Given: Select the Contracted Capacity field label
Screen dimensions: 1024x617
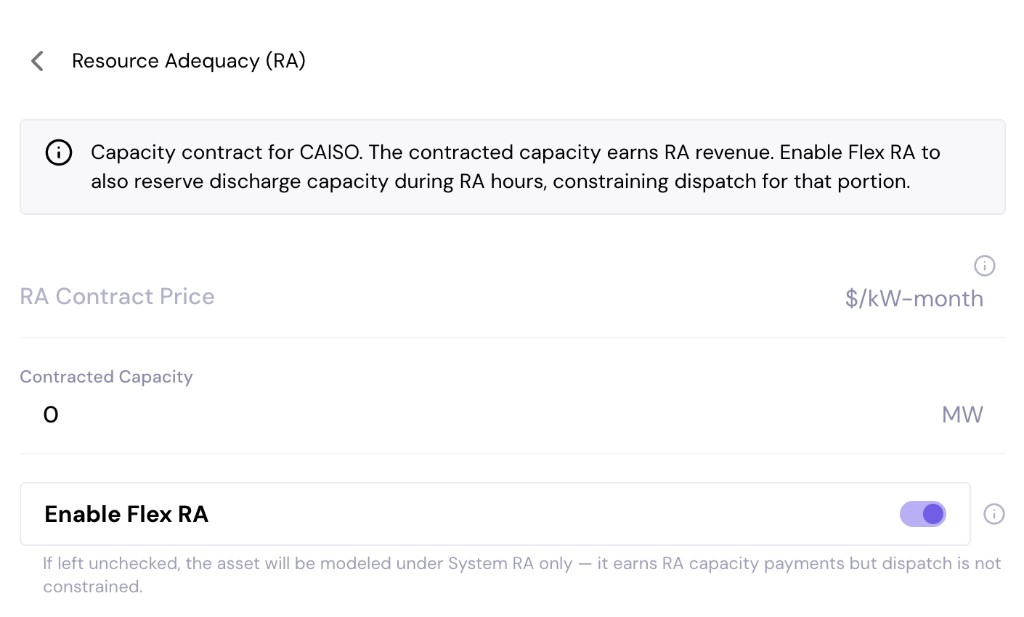Looking at the screenshot, I should [x=106, y=377].
